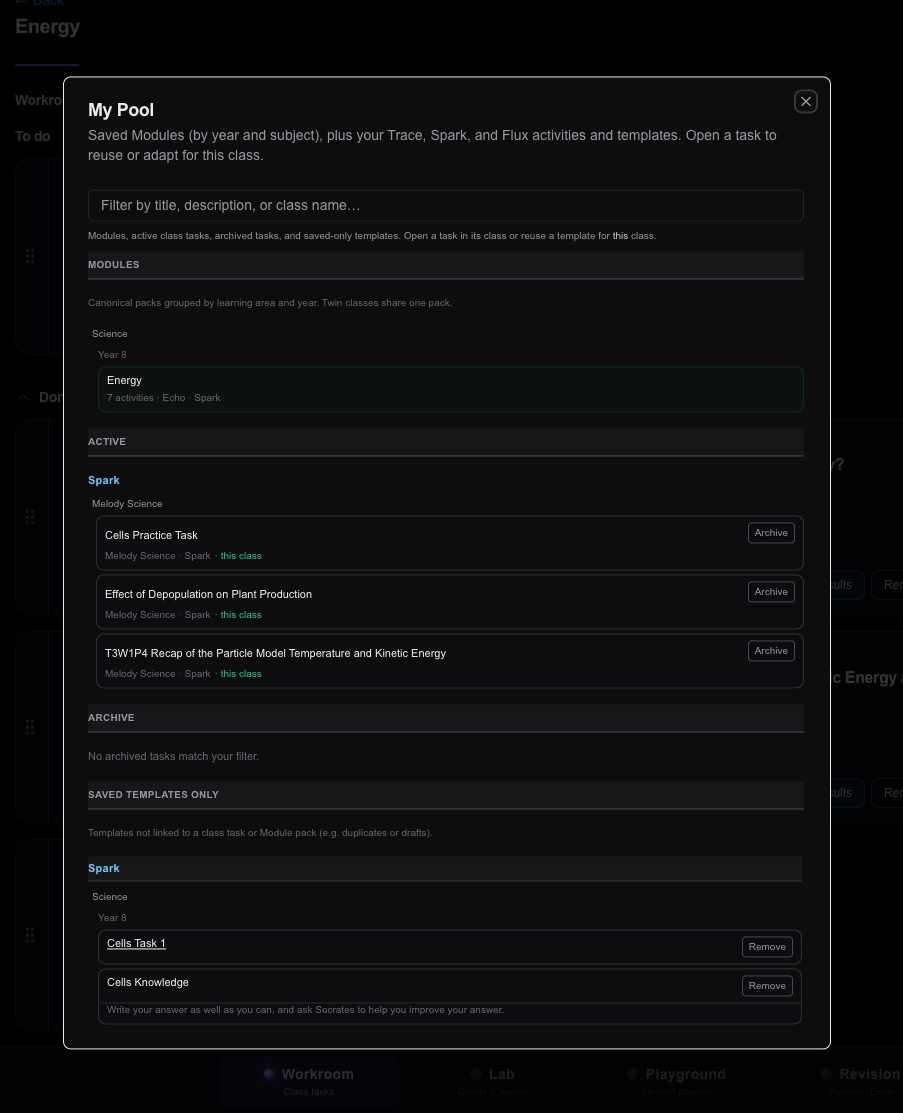Remove the Cells Knowledge template
Viewport: 903px width, 1113px height.
(x=767, y=986)
